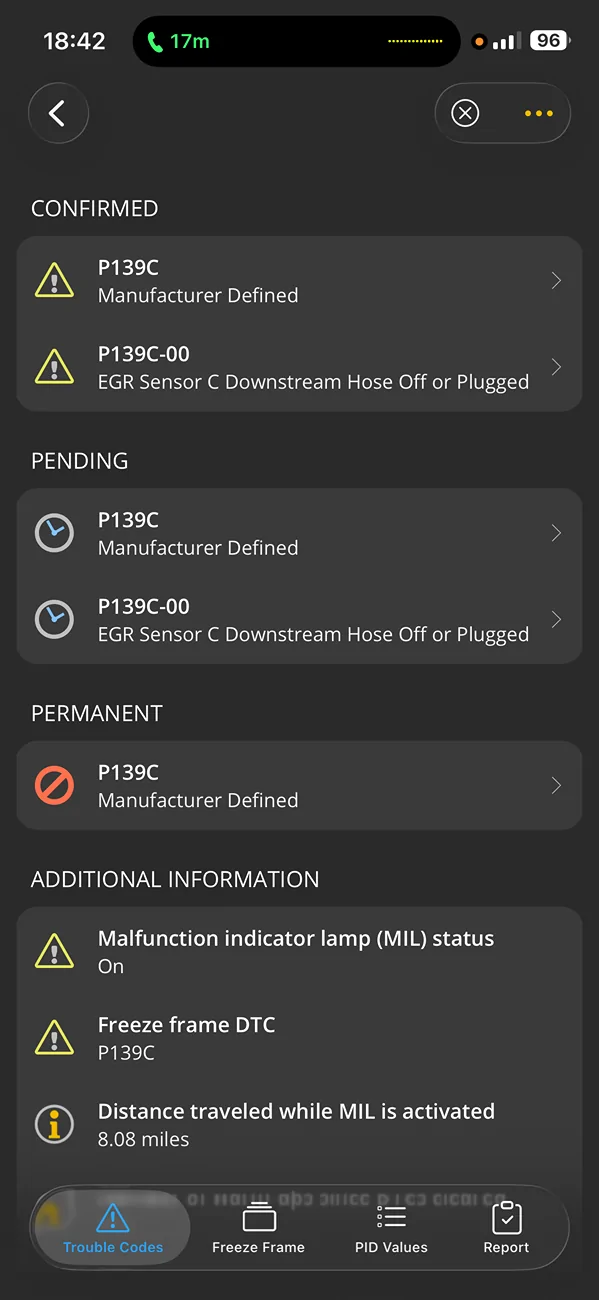Tap the back arrow button
This screenshot has width=599, height=1300.
coord(58,113)
